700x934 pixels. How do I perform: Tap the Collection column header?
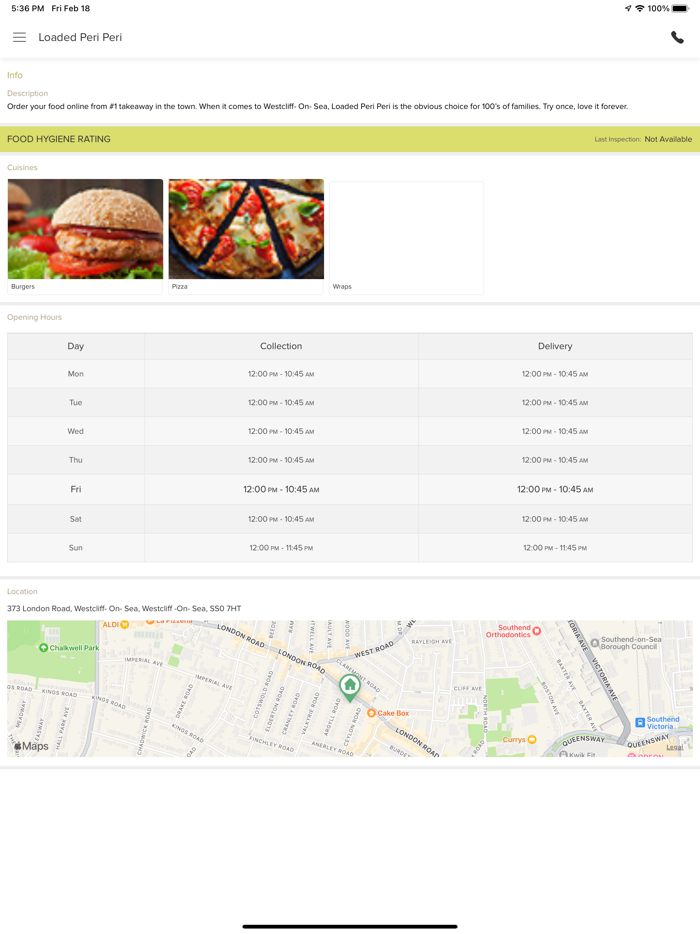pyautogui.click(x=281, y=346)
